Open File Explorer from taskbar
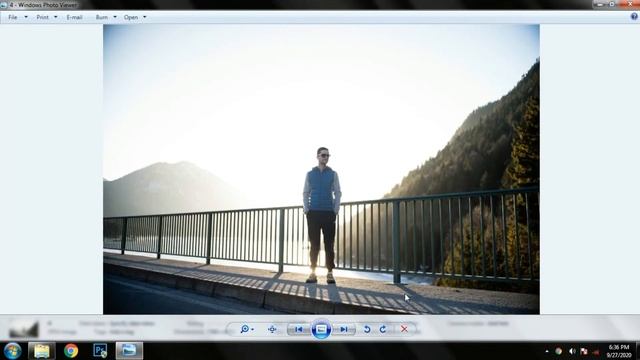 [42, 351]
